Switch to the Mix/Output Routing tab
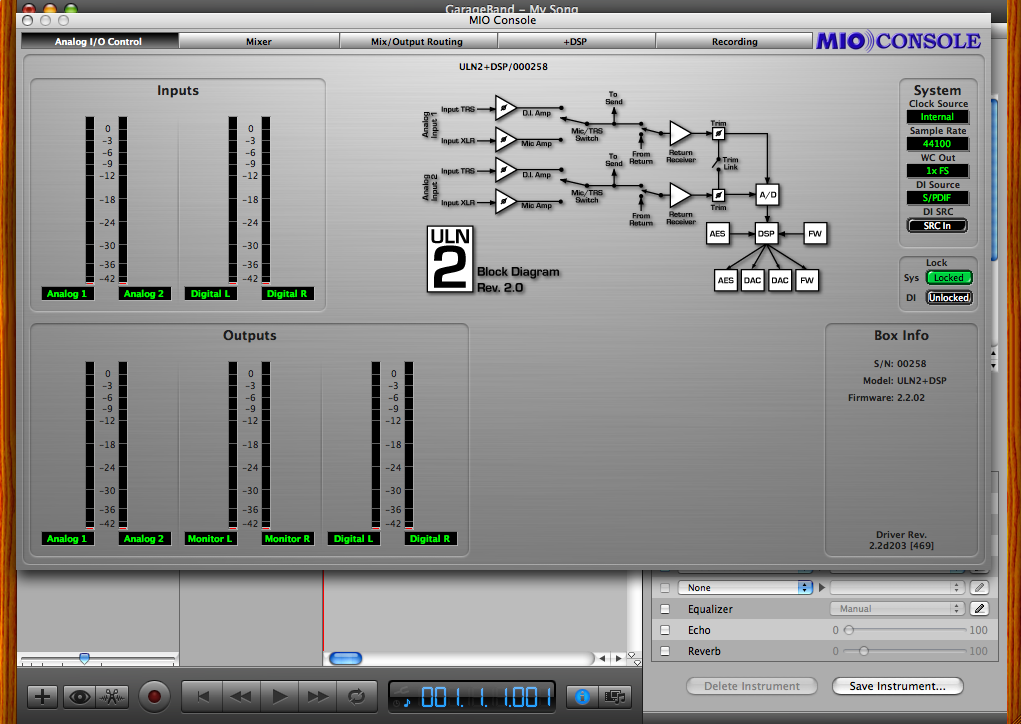 point(417,42)
